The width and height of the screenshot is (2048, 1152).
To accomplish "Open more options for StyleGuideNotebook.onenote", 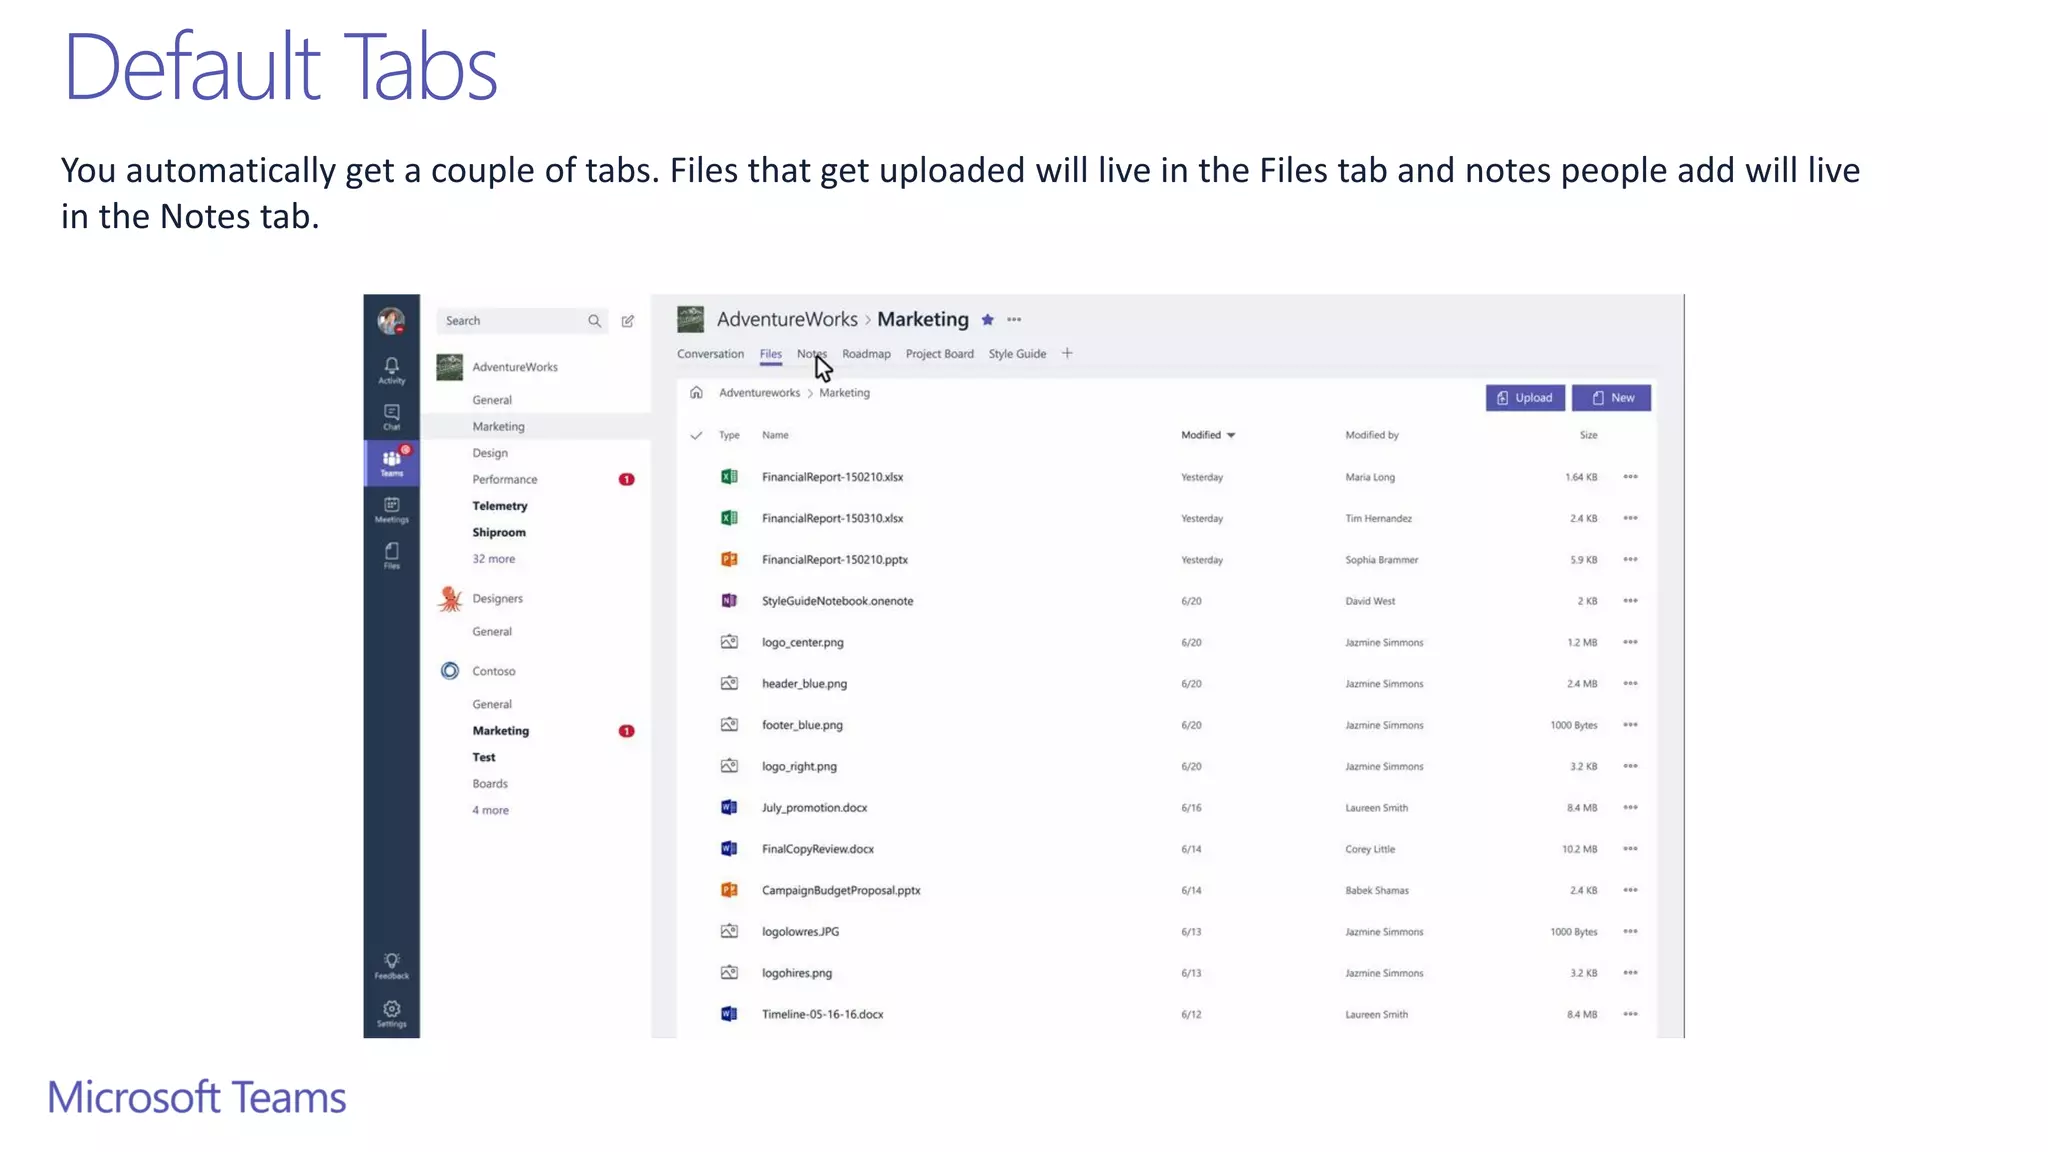I will [1630, 601].
